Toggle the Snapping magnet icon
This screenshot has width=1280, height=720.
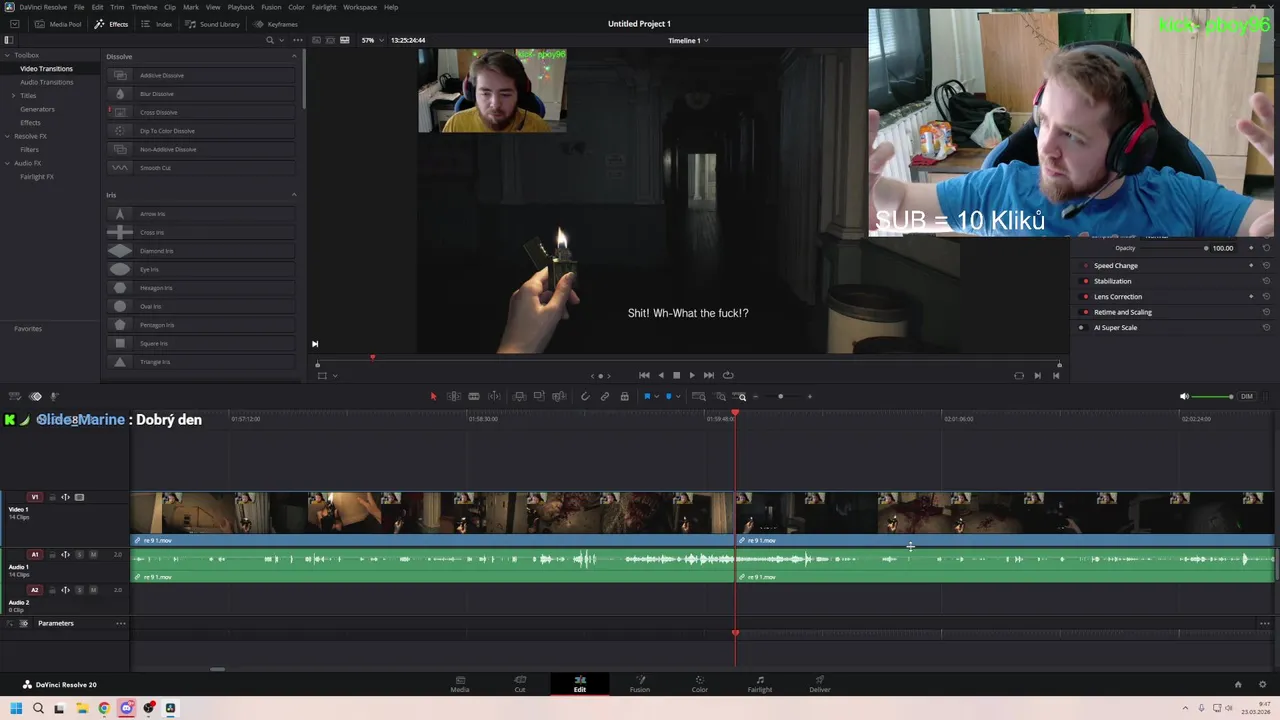pos(585,397)
